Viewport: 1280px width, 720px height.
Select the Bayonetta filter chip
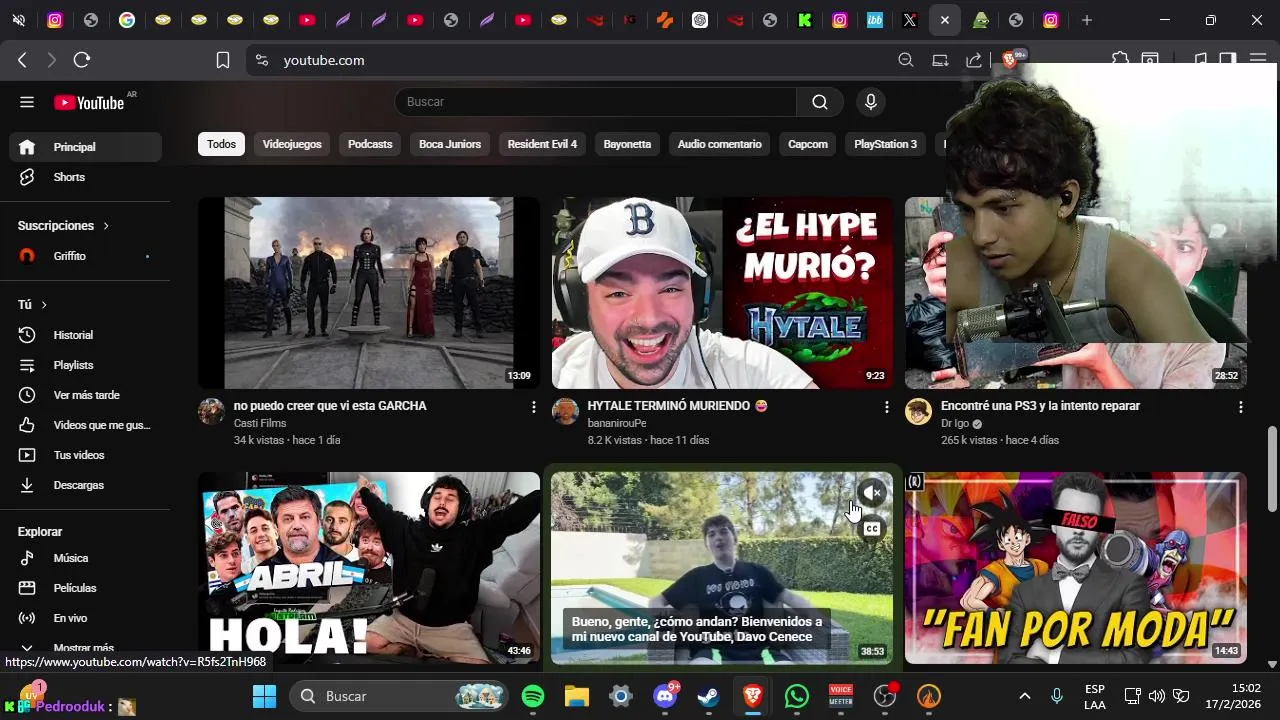pos(627,144)
